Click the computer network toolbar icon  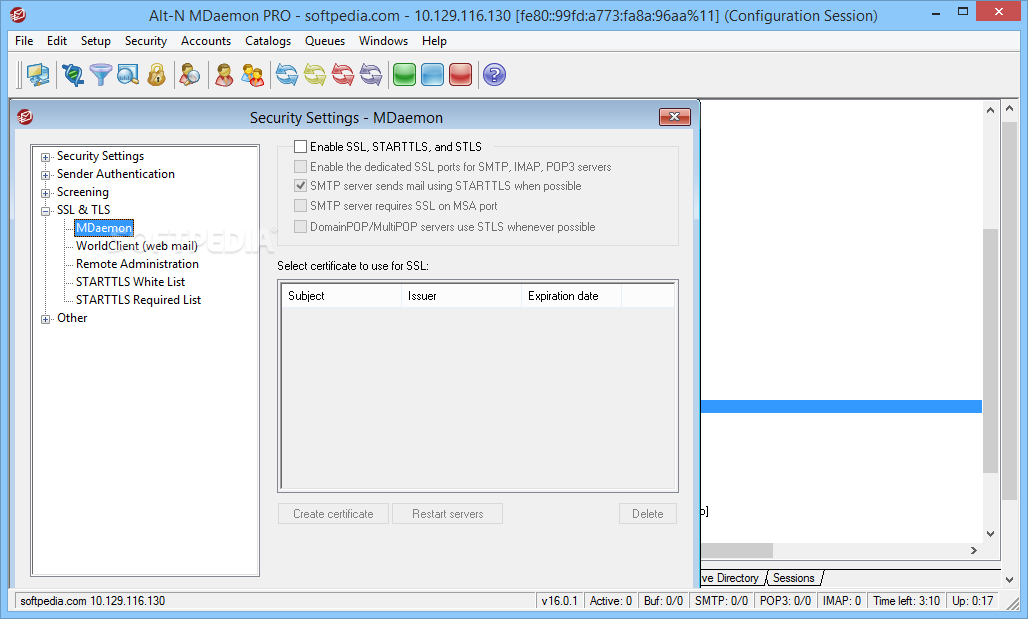pos(38,75)
